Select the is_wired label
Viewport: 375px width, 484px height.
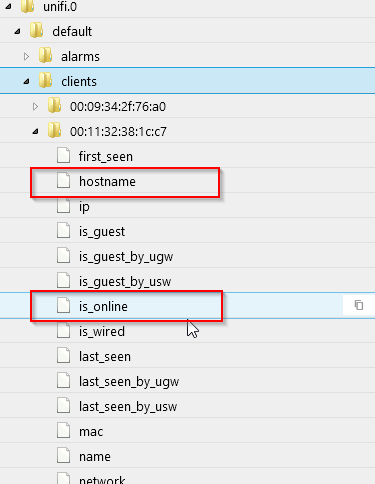(102, 332)
